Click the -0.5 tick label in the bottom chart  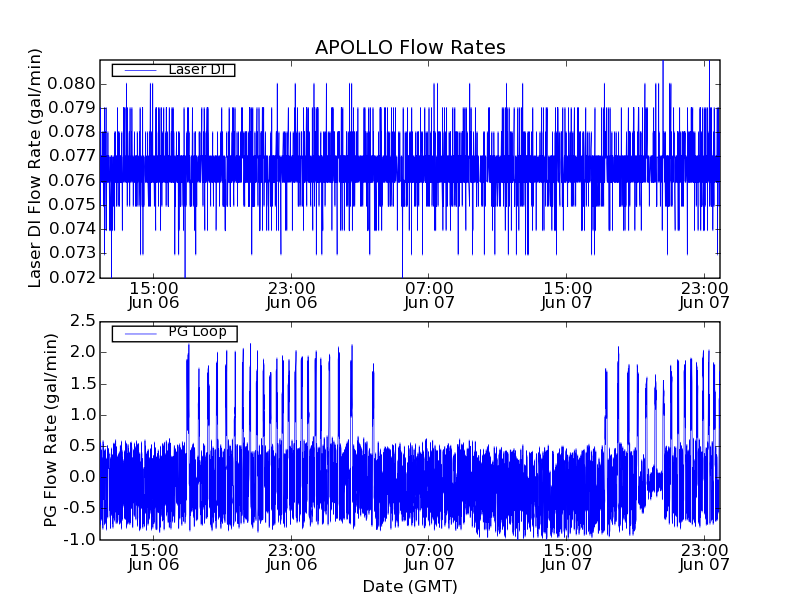coord(80,508)
